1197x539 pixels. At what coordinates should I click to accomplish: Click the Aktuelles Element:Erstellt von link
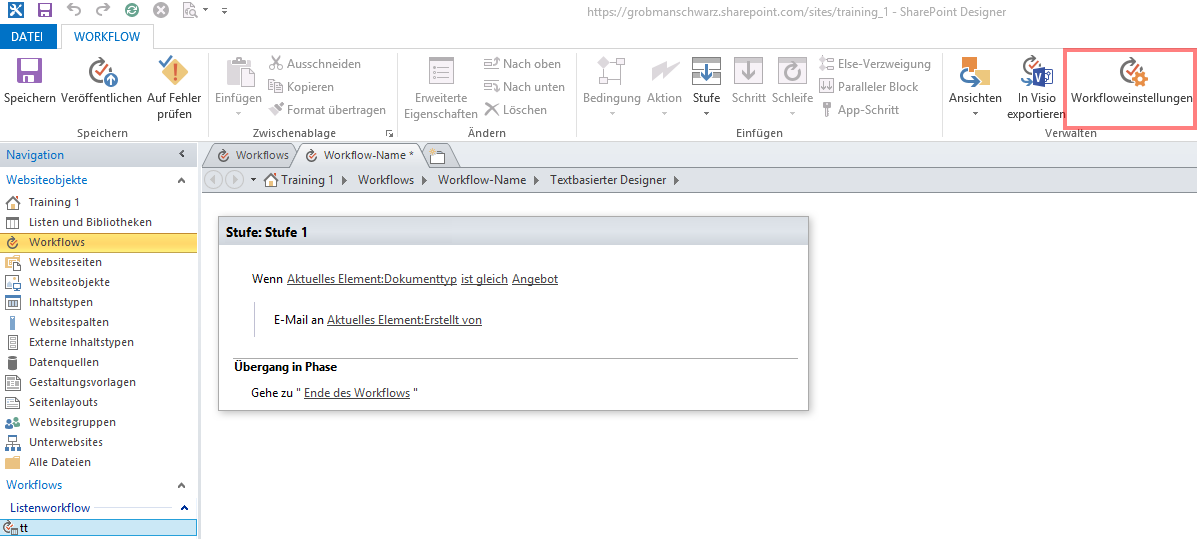click(404, 320)
